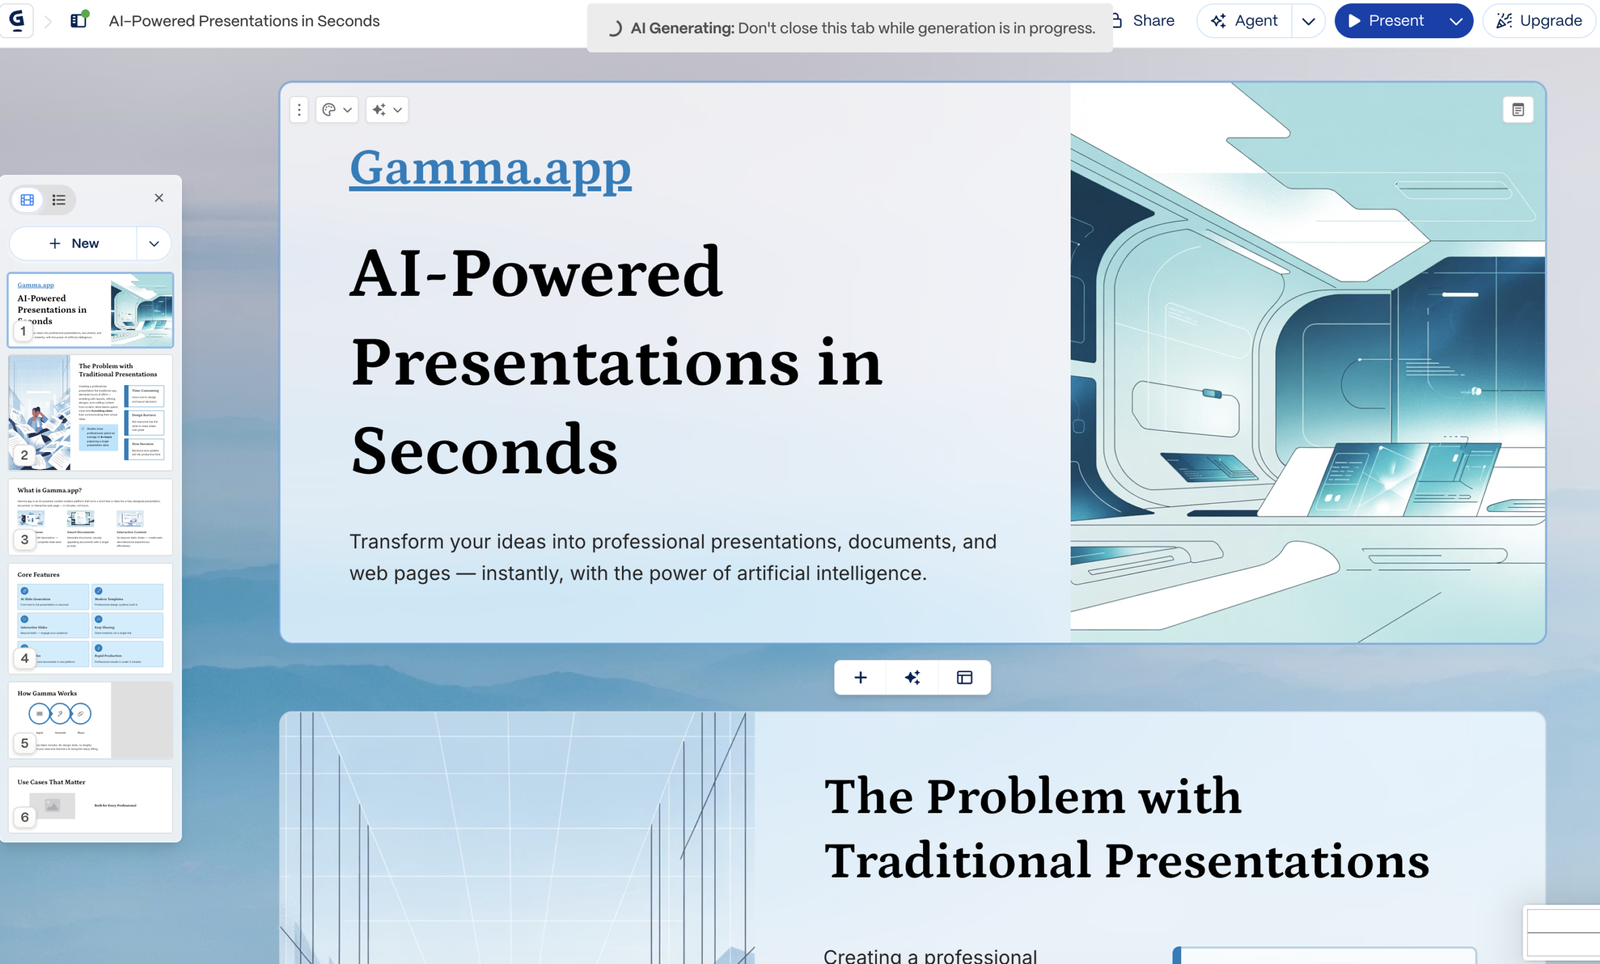Expand the Present options arrow
The height and width of the screenshot is (964, 1600).
click(x=1455, y=21)
